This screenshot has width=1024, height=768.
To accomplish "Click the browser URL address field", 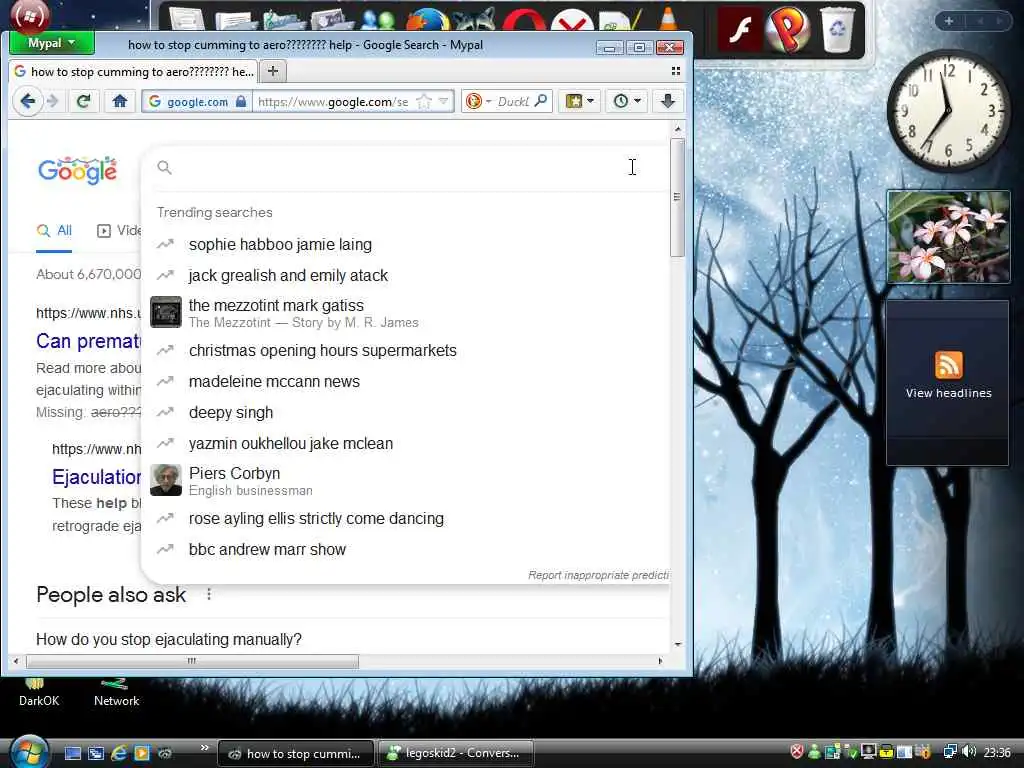I will tap(334, 101).
